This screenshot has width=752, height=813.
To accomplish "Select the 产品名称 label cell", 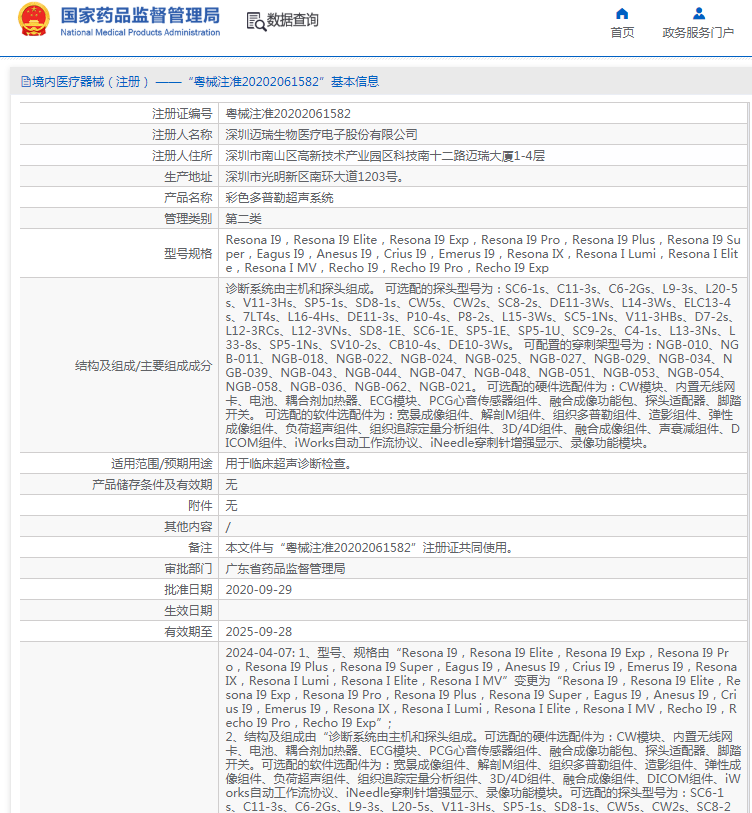I will click(119, 198).
